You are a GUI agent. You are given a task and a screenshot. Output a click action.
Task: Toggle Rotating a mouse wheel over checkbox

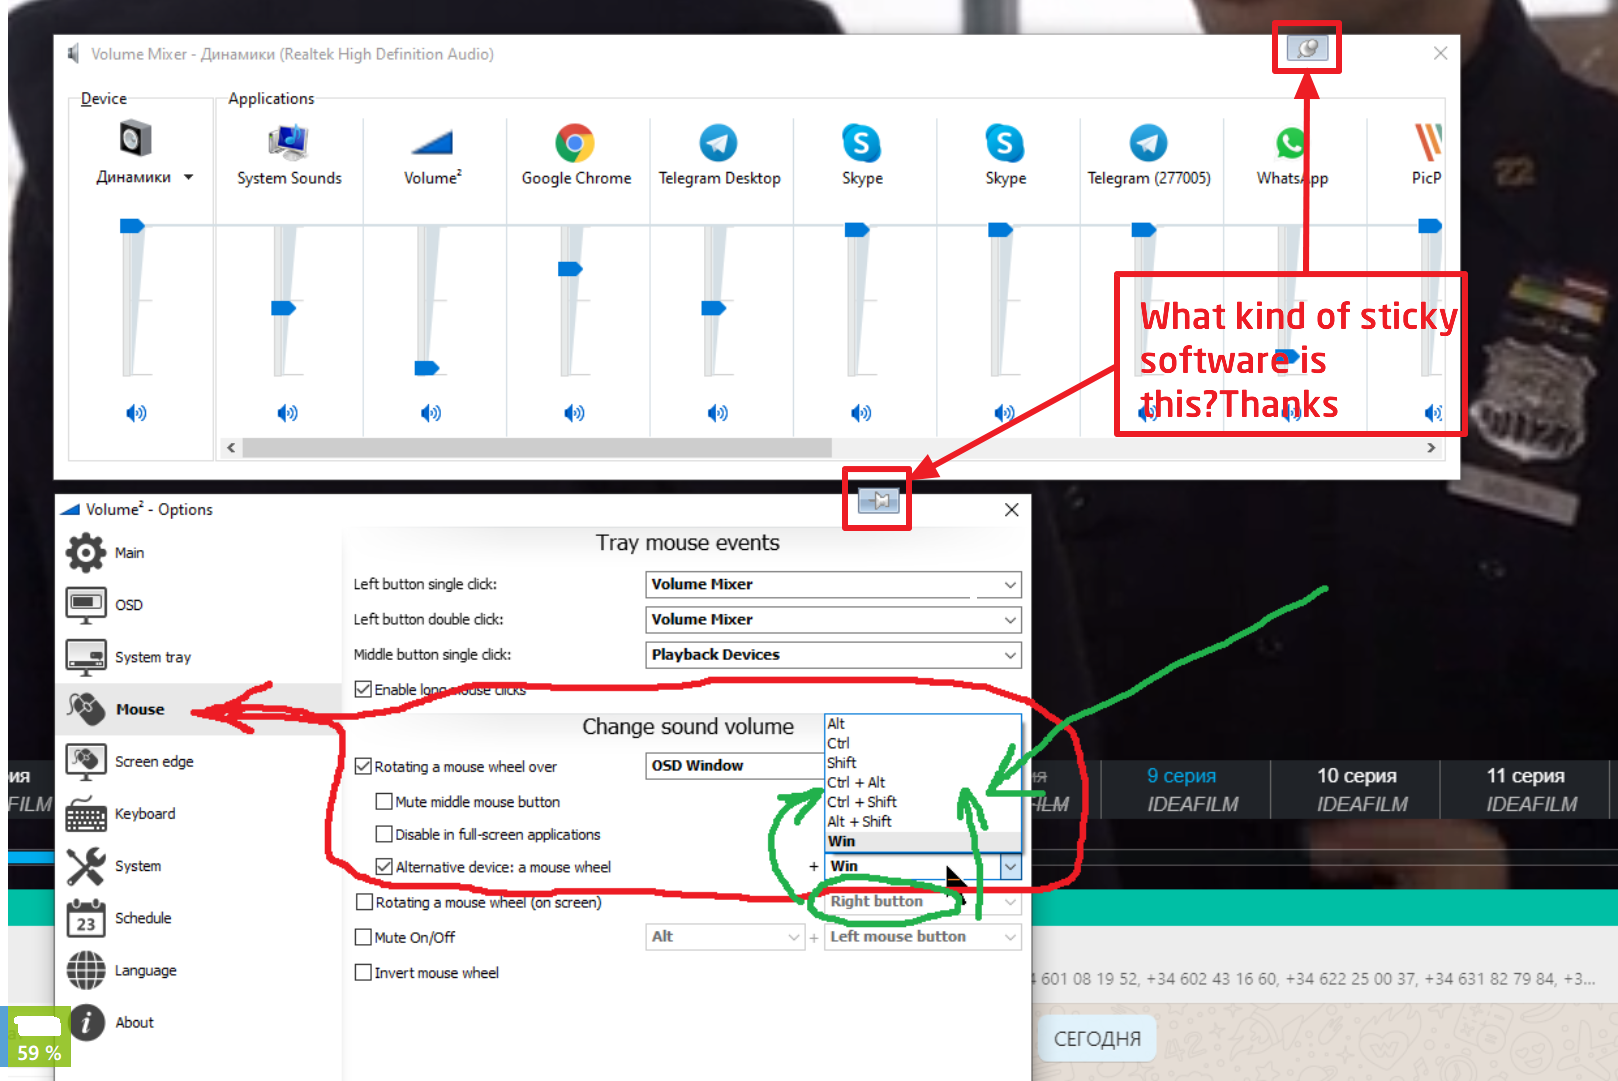364,766
